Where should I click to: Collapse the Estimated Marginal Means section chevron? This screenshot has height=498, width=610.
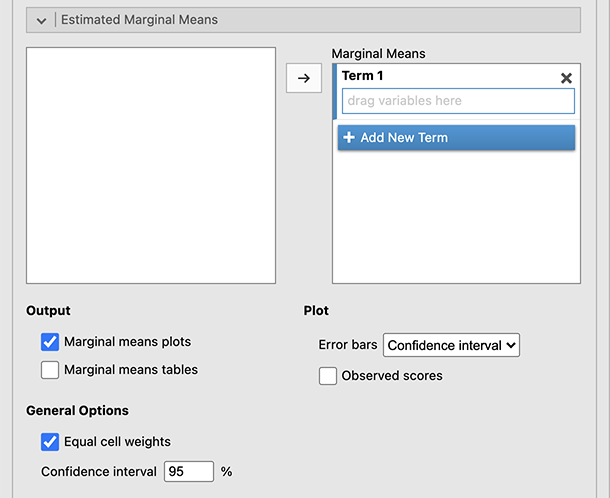42,20
